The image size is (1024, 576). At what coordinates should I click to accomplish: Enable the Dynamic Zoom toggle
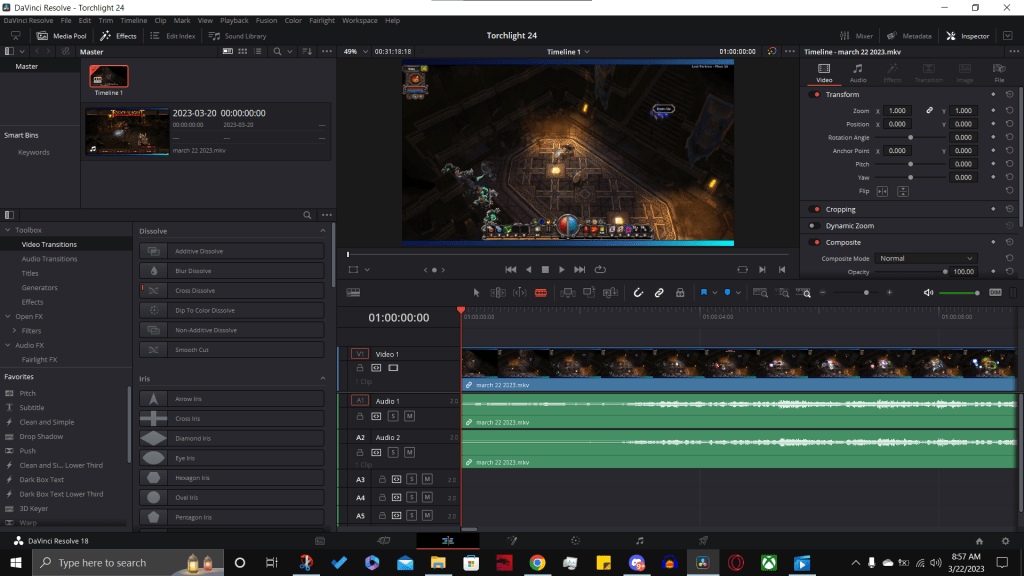815,226
